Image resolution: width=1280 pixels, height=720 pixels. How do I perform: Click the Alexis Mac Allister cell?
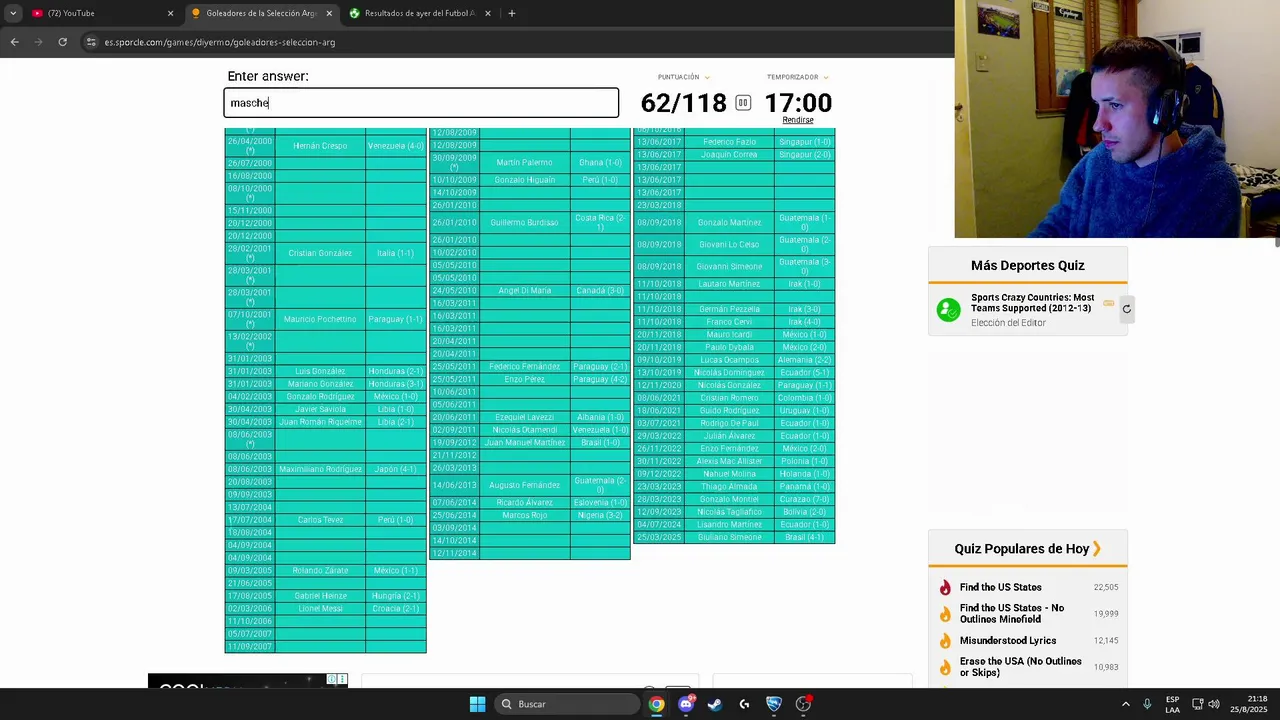[x=729, y=461]
